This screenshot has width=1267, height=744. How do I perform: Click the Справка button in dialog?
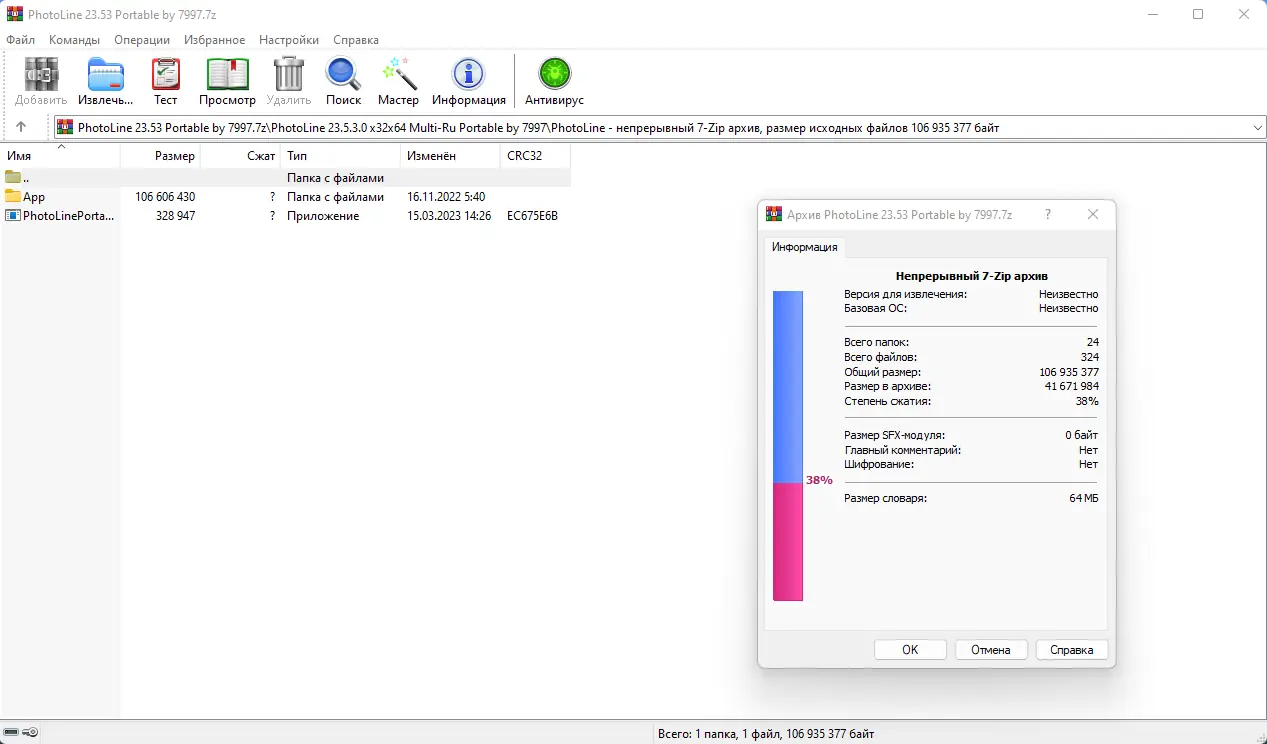[1072, 650]
